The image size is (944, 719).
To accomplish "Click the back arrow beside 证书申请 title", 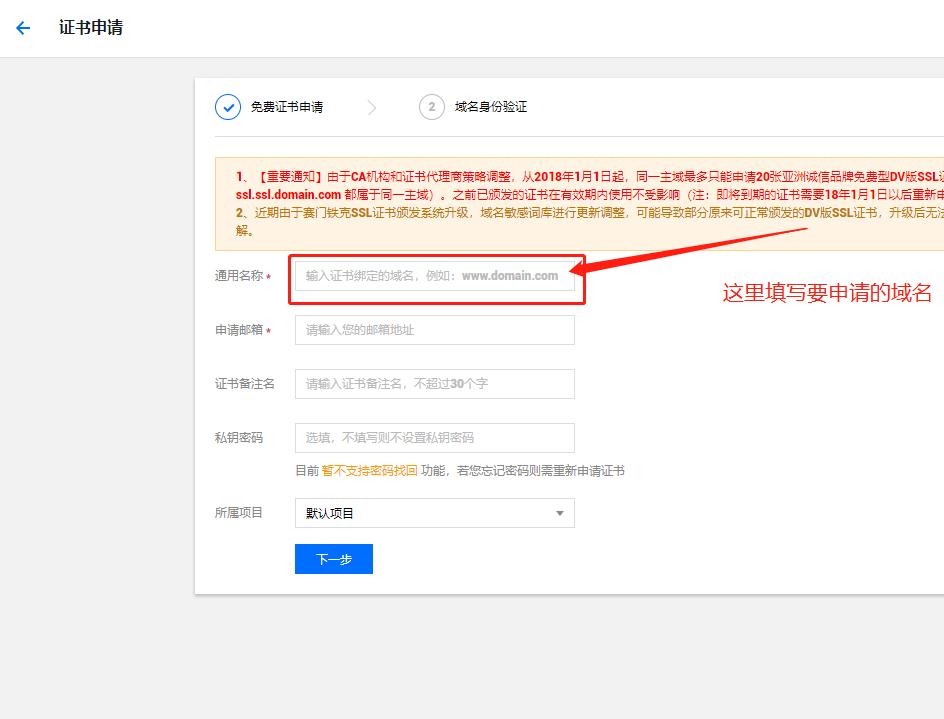I will point(22,28).
